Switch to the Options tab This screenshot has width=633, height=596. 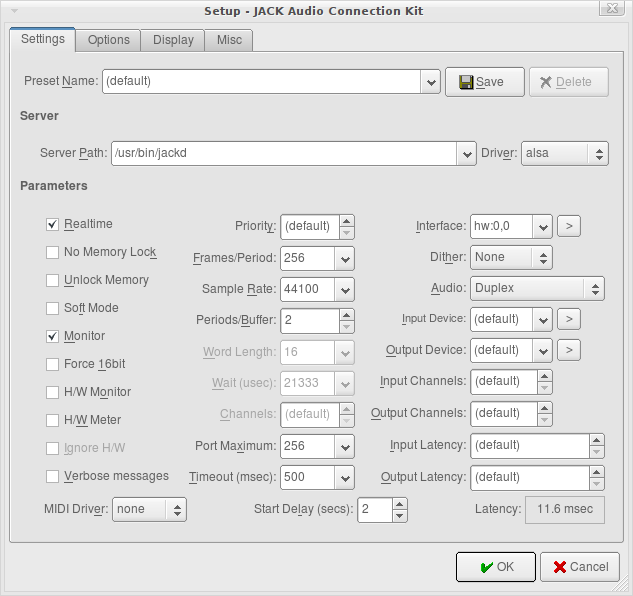[x=108, y=40]
